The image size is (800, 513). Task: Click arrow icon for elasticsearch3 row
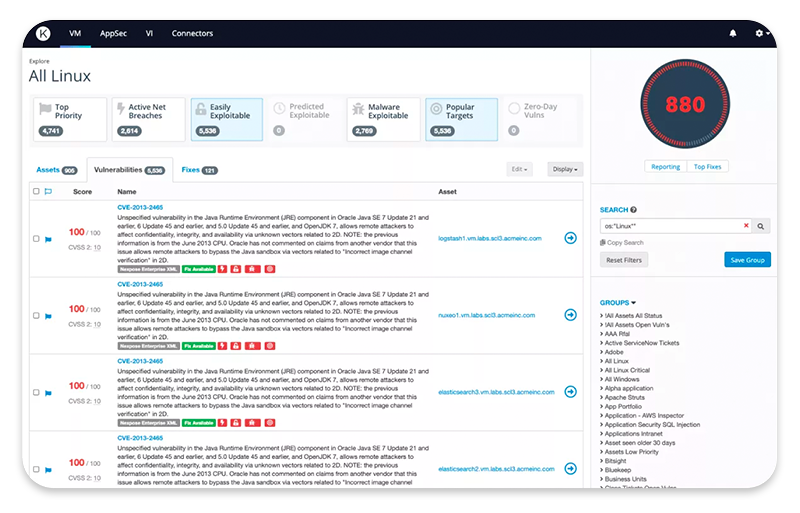(x=570, y=392)
